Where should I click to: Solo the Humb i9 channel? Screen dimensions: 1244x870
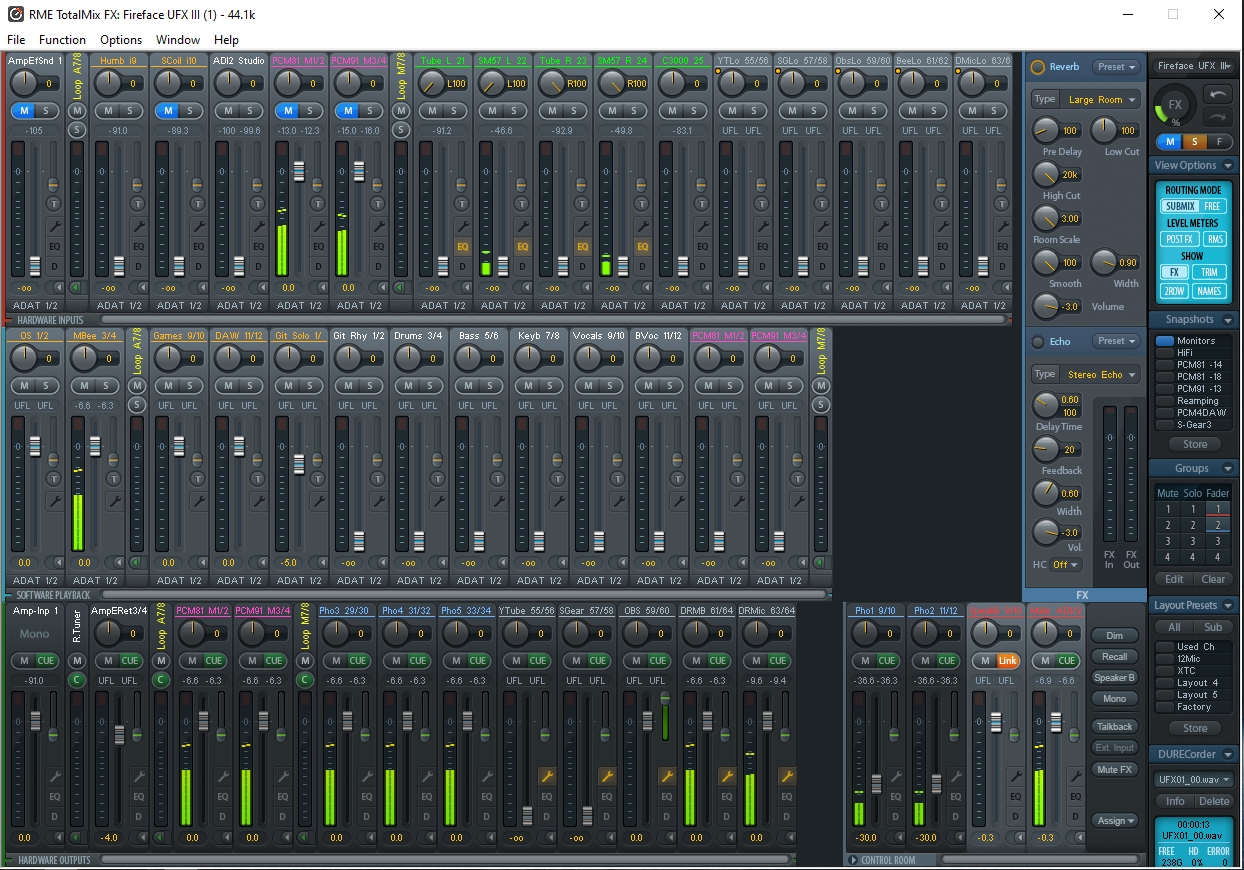tap(130, 110)
